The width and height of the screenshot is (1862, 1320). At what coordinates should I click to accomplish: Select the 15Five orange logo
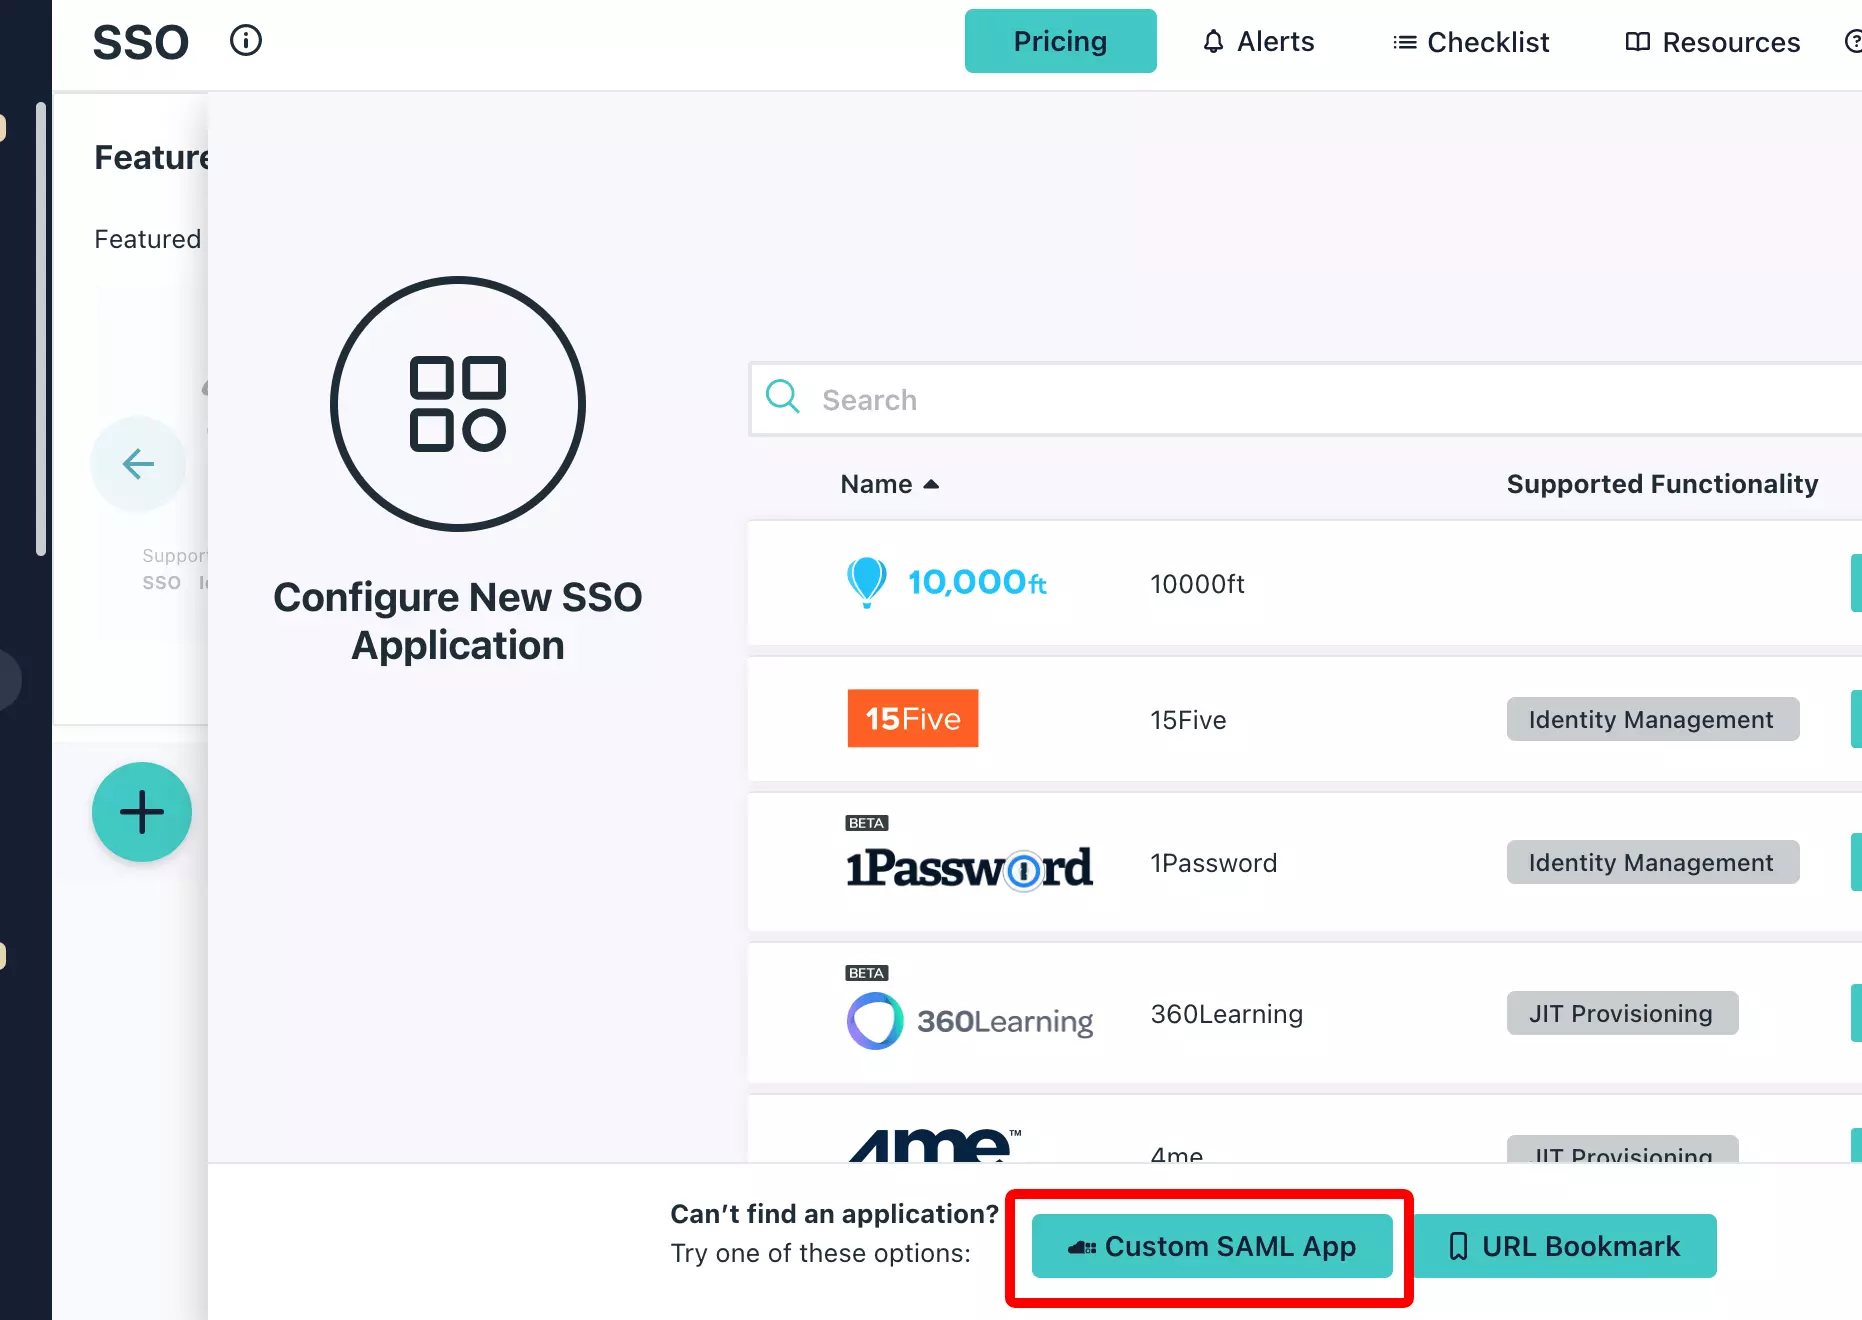tap(913, 718)
